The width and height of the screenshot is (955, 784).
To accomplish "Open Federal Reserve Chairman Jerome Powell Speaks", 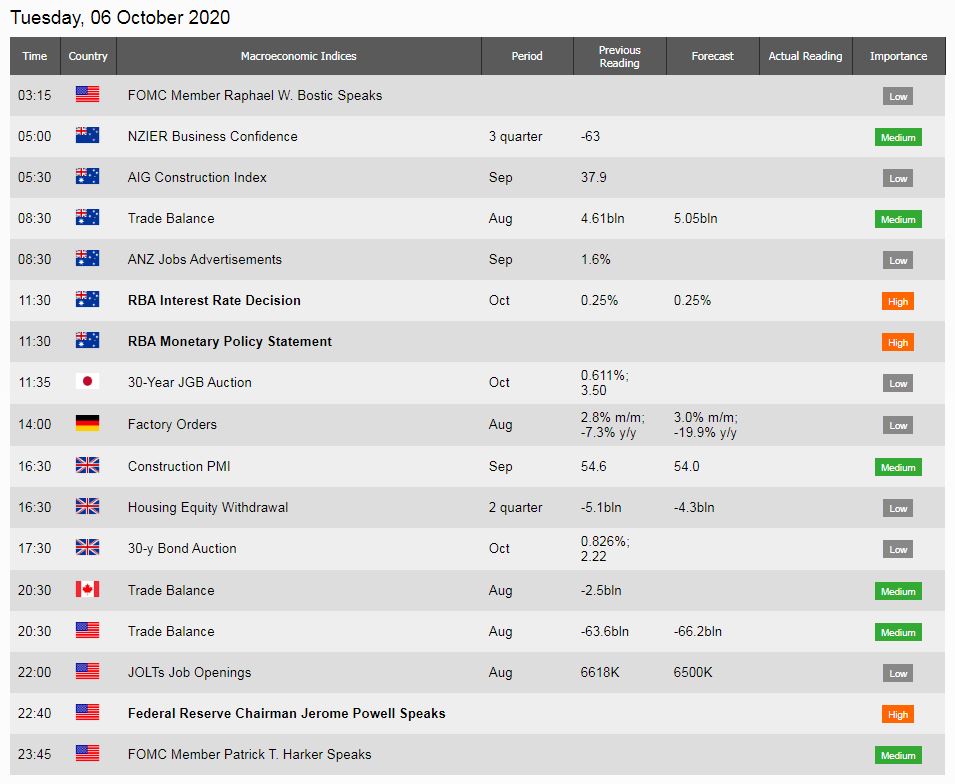I will click(286, 713).
